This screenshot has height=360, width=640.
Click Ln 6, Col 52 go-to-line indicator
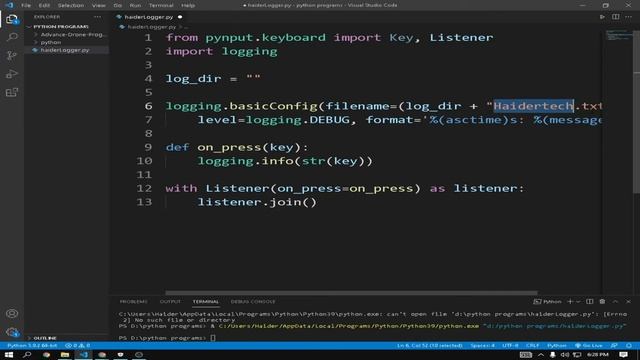pyautogui.click(x=429, y=345)
